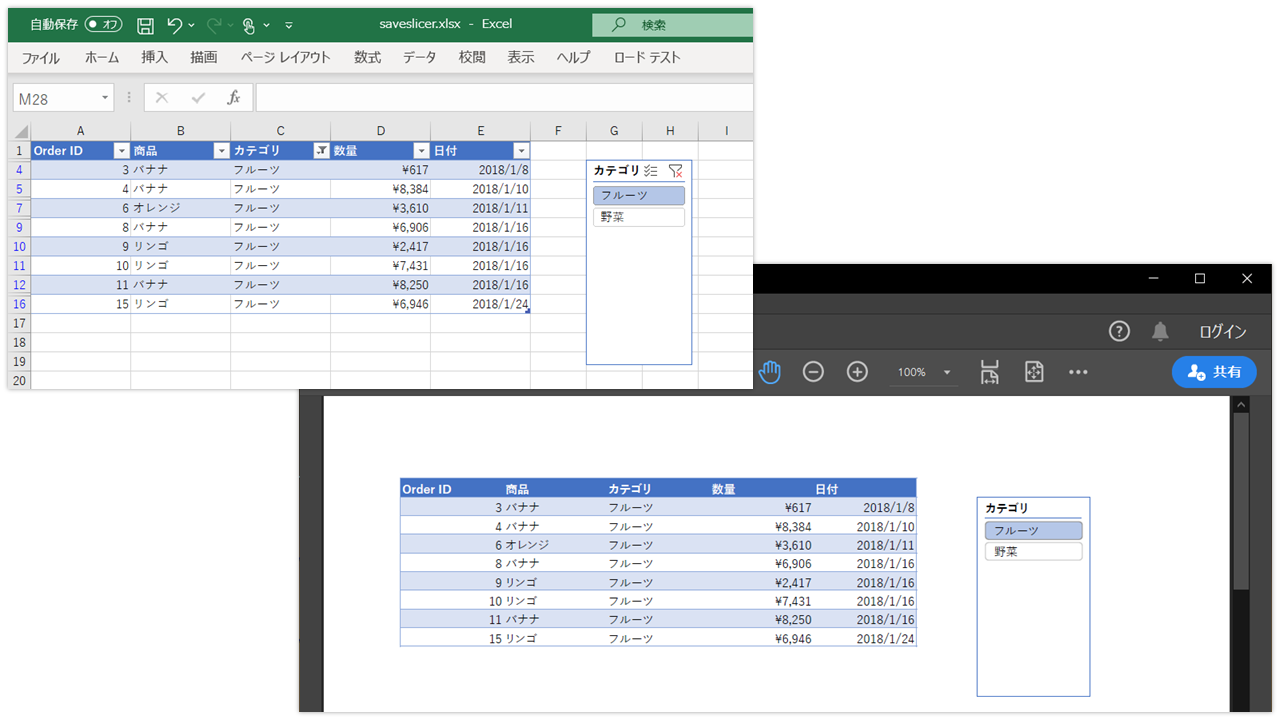Image resolution: width=1280 pixels, height=720 pixels.
Task: Clear the カテゴリ slicer filter icon
Action: [x=676, y=171]
